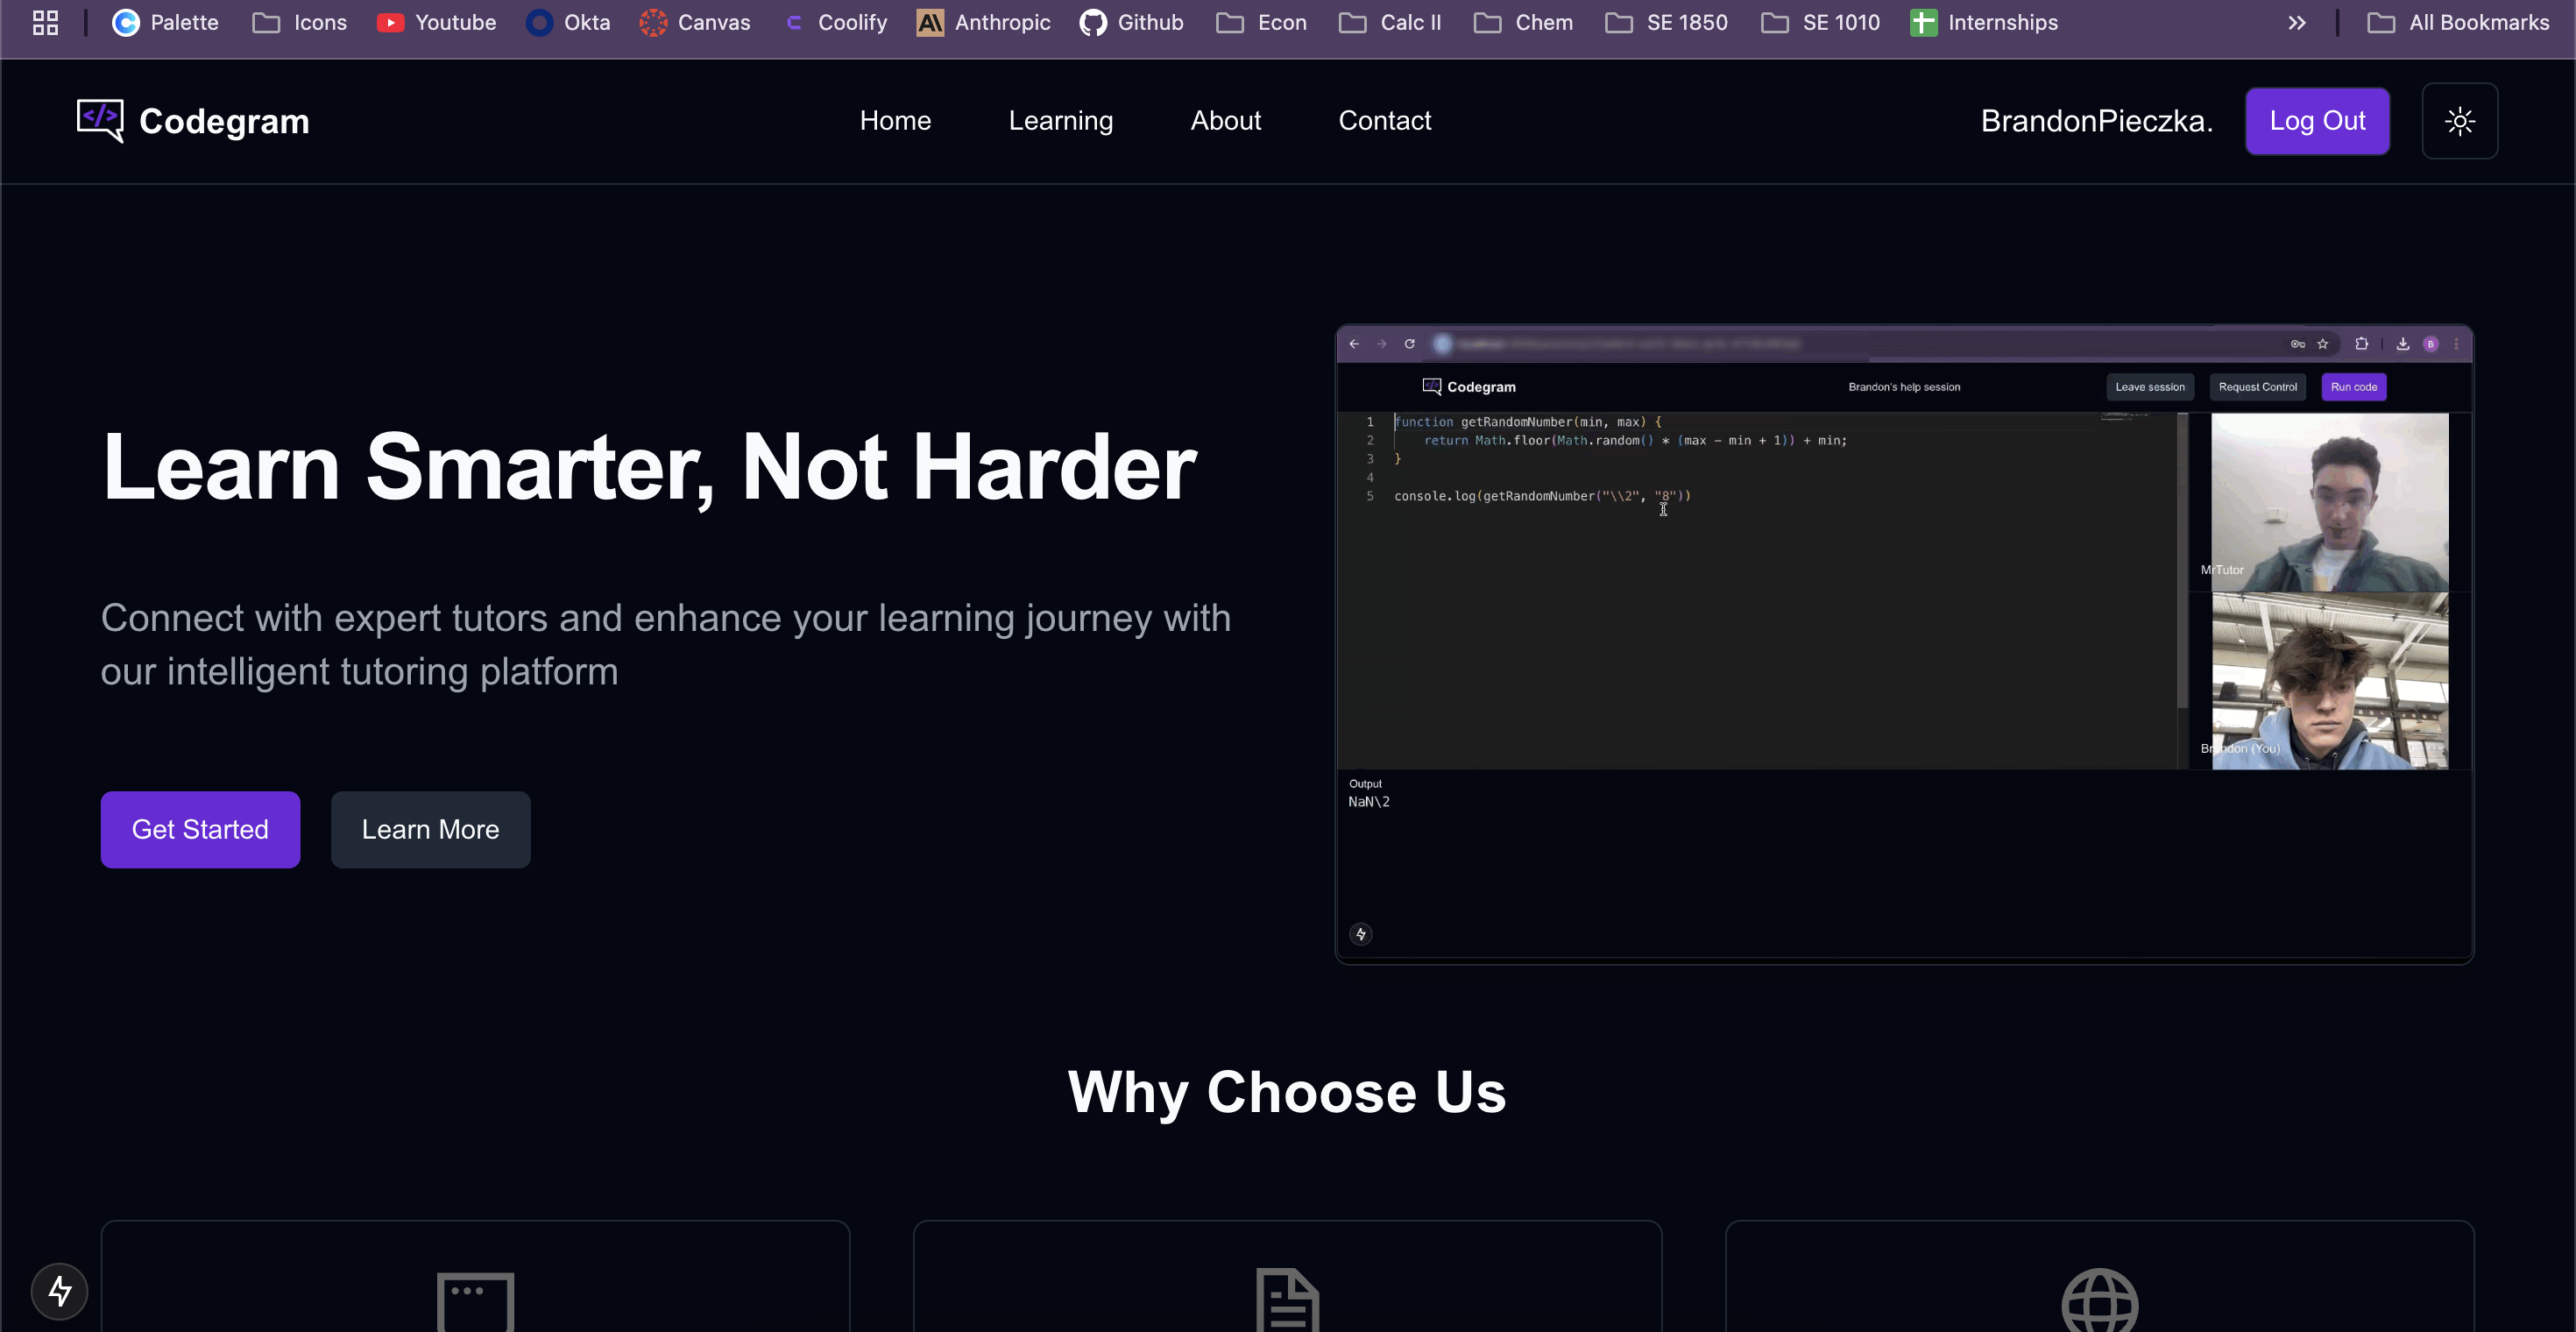Click the help session preview screenshot
This screenshot has width=2576, height=1332.
click(x=1904, y=643)
